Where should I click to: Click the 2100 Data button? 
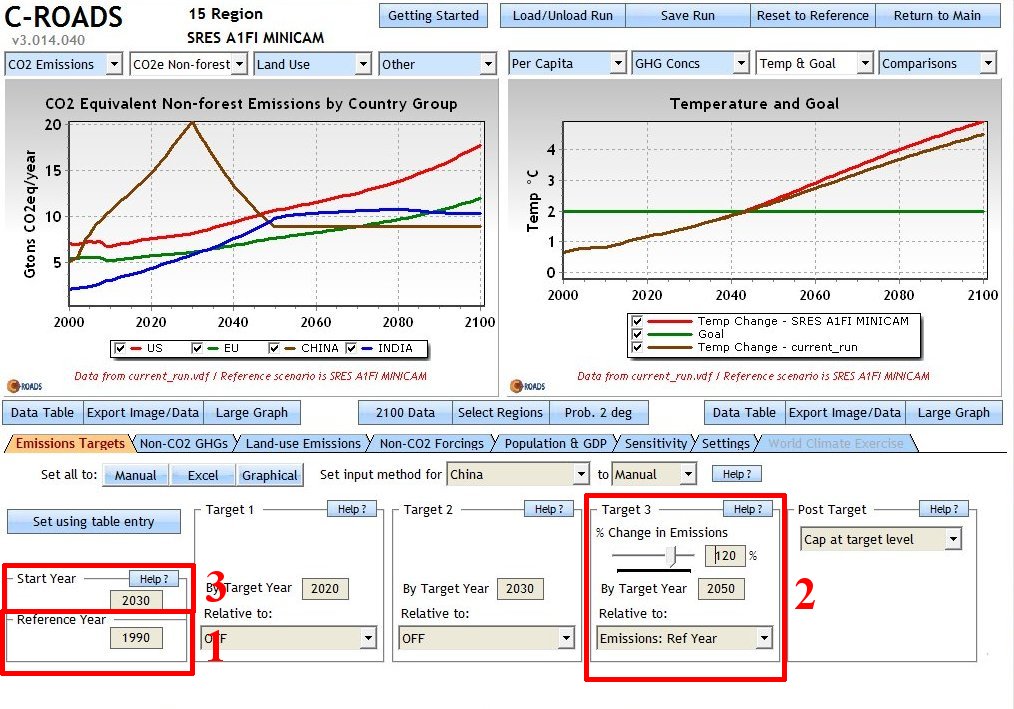(405, 413)
